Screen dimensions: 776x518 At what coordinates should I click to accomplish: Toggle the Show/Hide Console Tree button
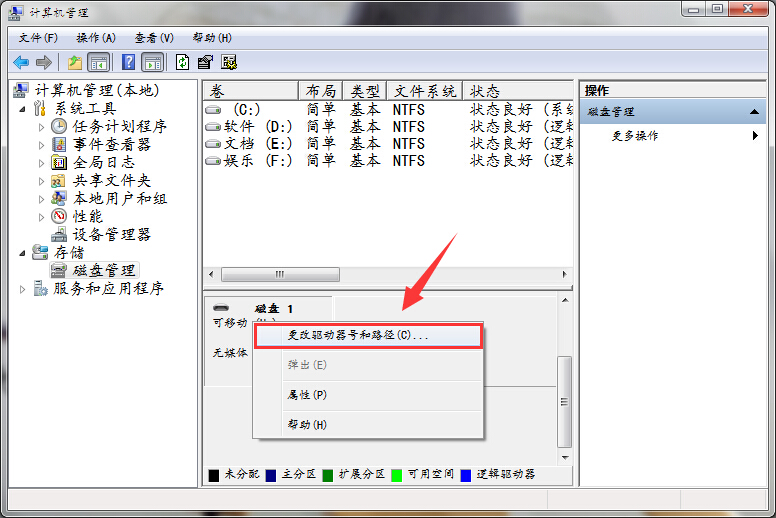pos(99,62)
